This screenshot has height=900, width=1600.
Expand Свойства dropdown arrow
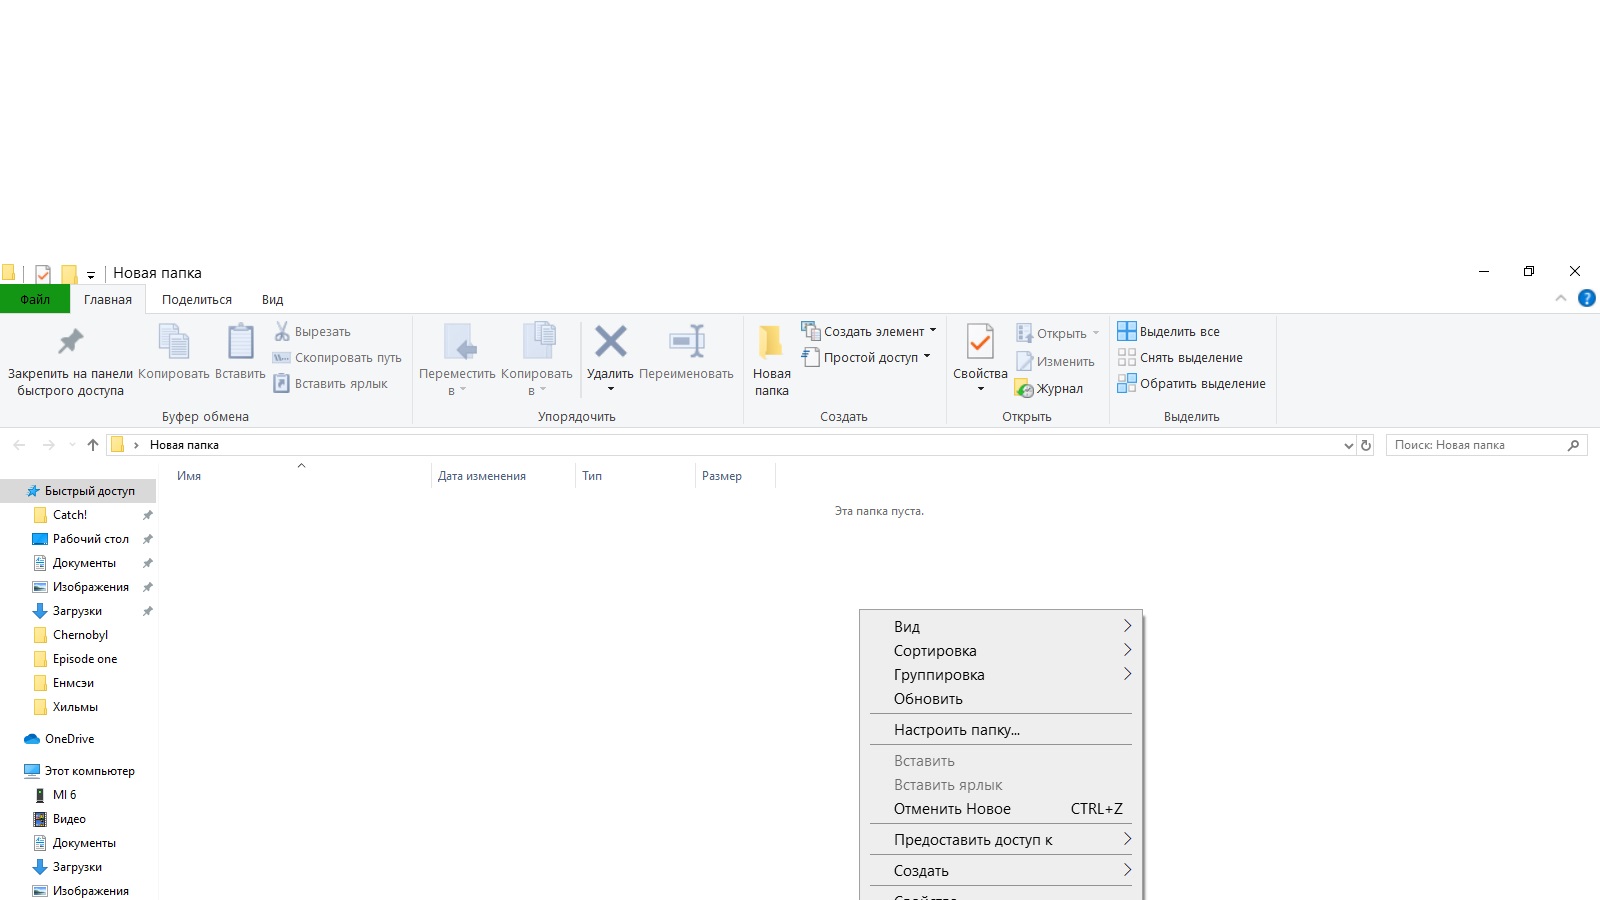tap(981, 390)
